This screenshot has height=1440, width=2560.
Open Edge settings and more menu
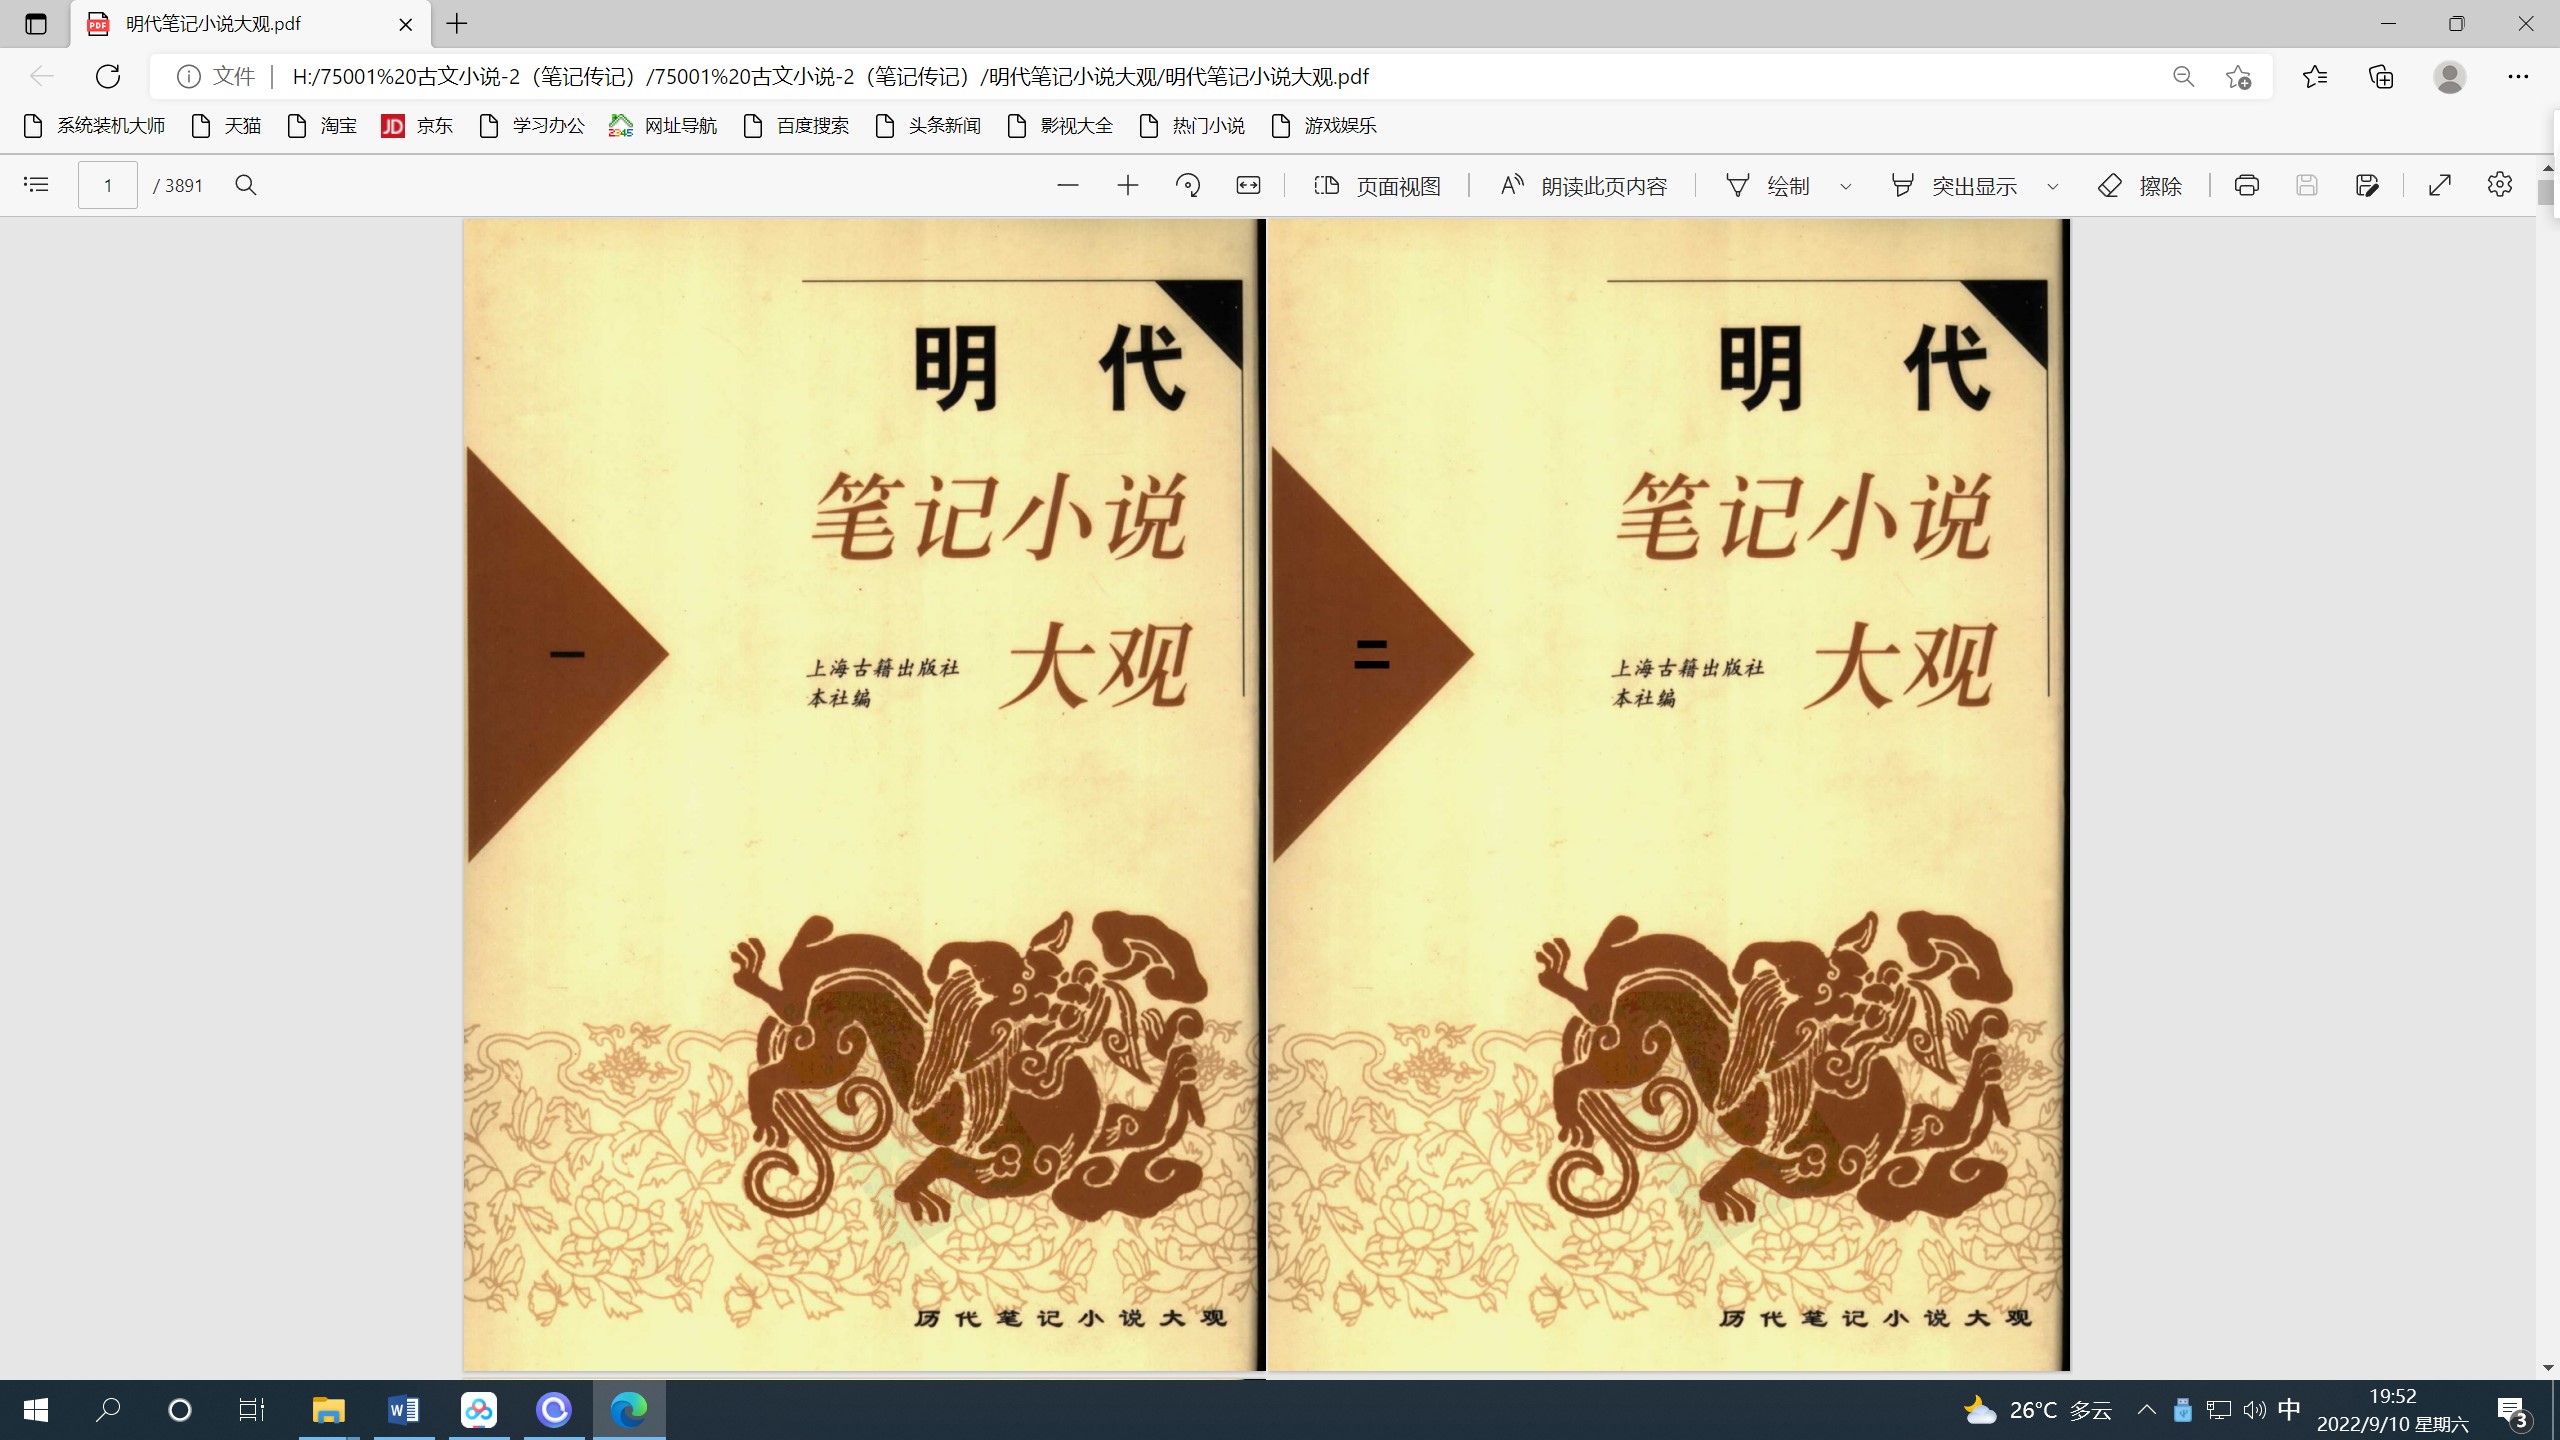click(x=2518, y=77)
